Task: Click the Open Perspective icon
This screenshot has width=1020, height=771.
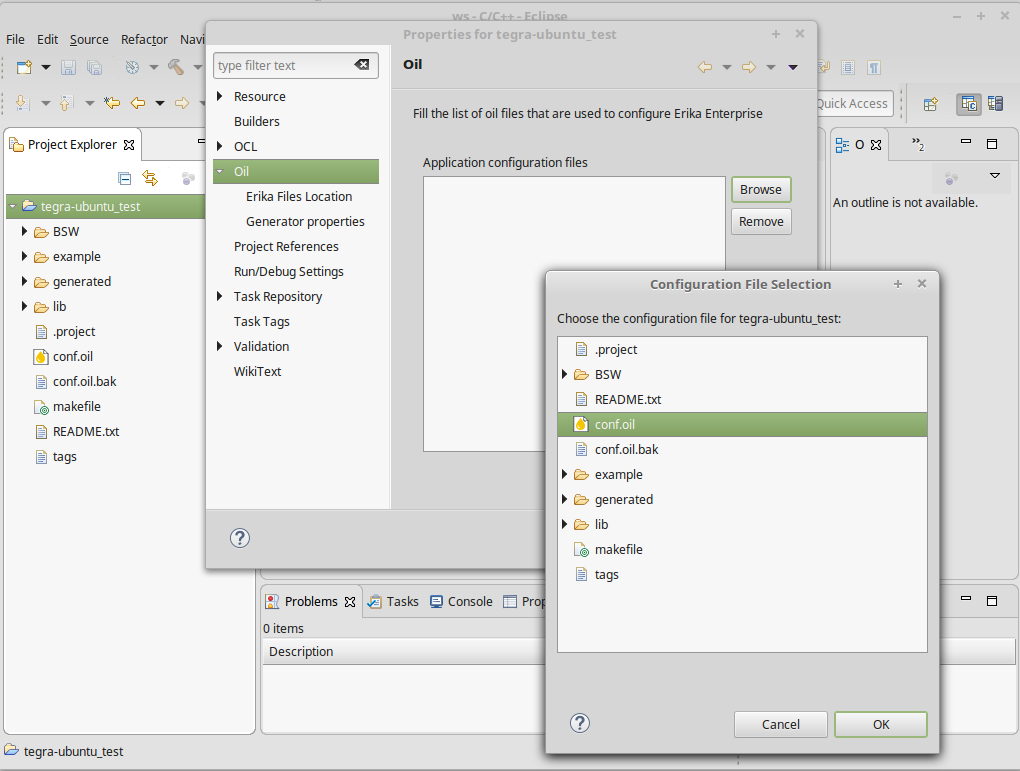Action: pos(931,103)
